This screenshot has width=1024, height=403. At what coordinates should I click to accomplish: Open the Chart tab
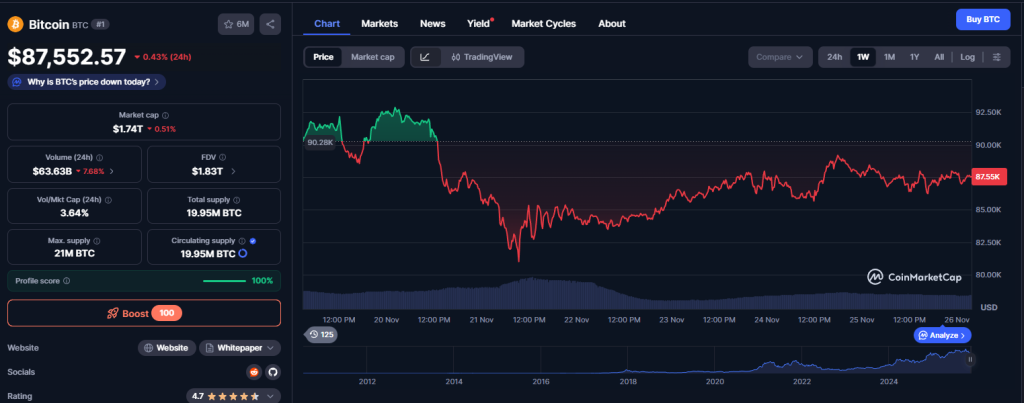click(327, 24)
